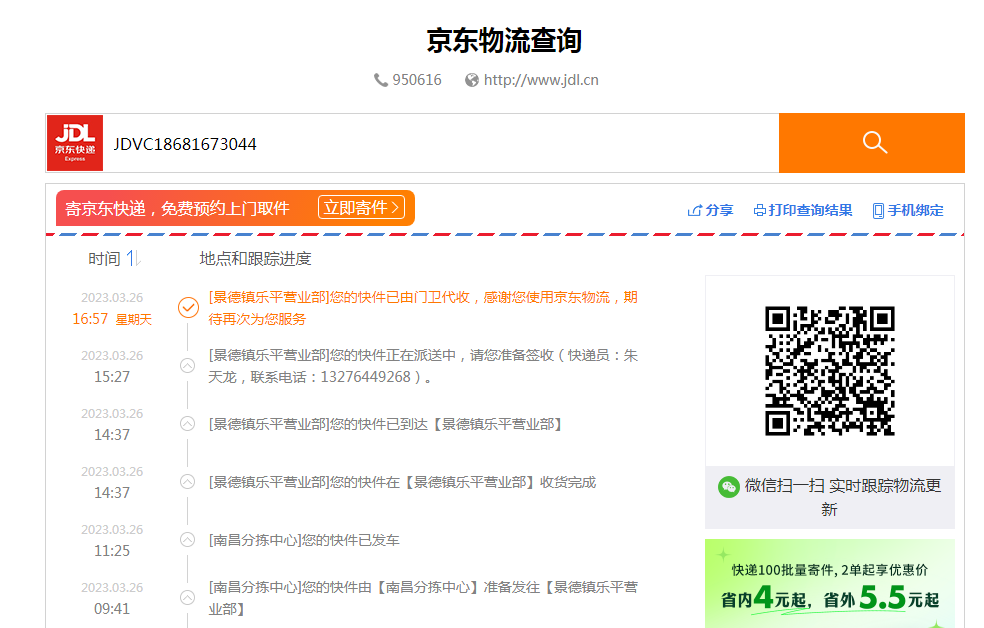Click the 寄京东快递，免费预约上门取件 banner text
Image resolution: width=984 pixels, height=628 pixels.
(x=178, y=208)
